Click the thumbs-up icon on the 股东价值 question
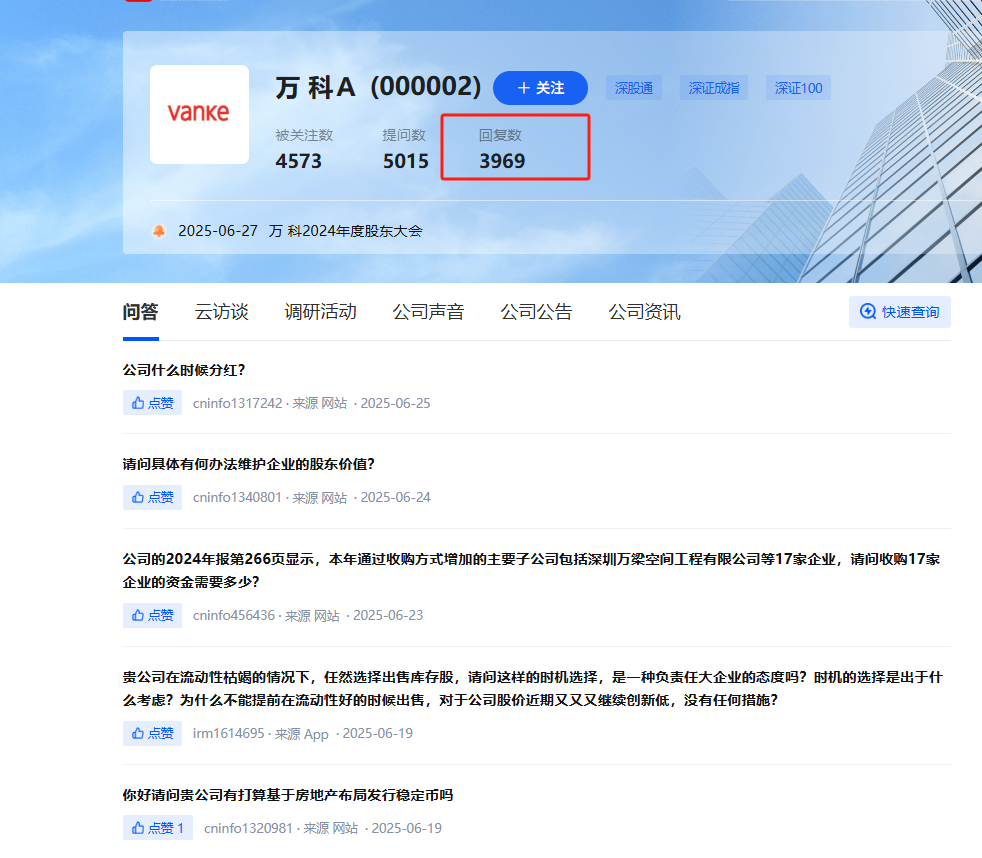 [x=138, y=497]
